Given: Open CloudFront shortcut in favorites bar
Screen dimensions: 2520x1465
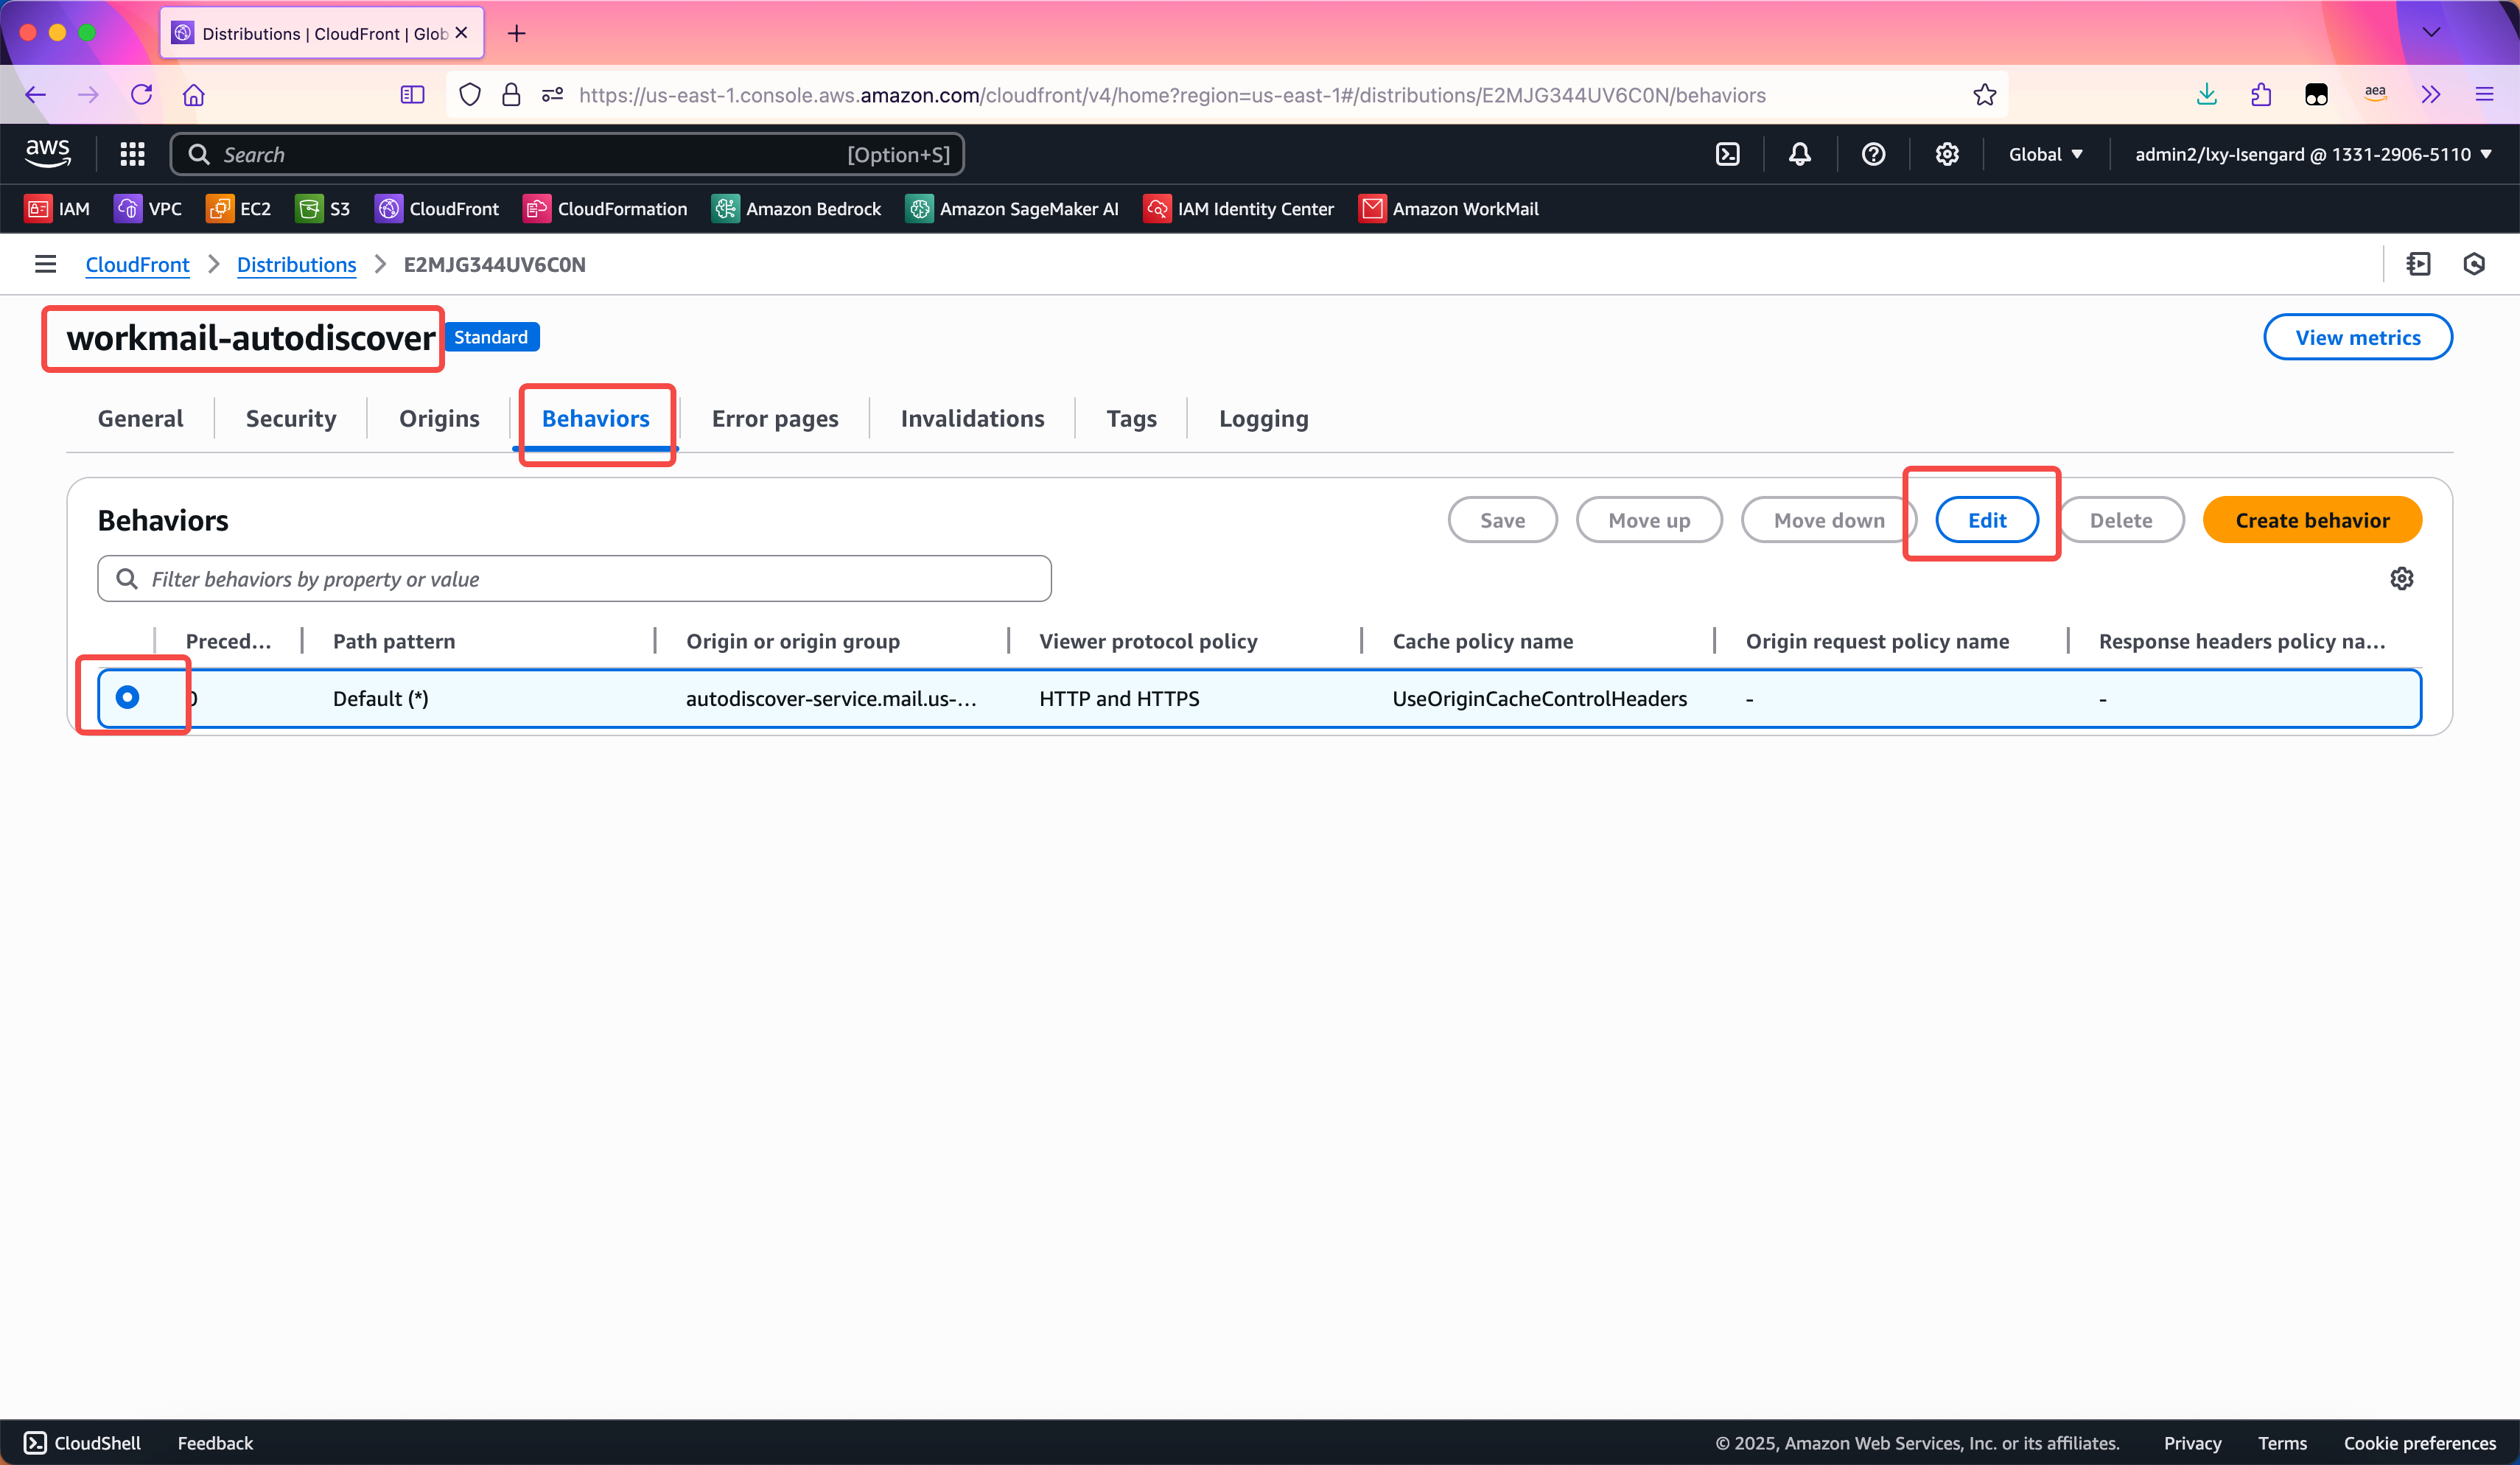Looking at the screenshot, I should (437, 208).
